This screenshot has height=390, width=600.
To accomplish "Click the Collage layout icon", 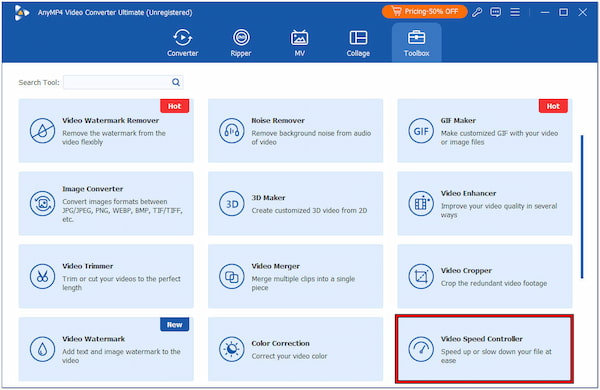I will [358, 38].
